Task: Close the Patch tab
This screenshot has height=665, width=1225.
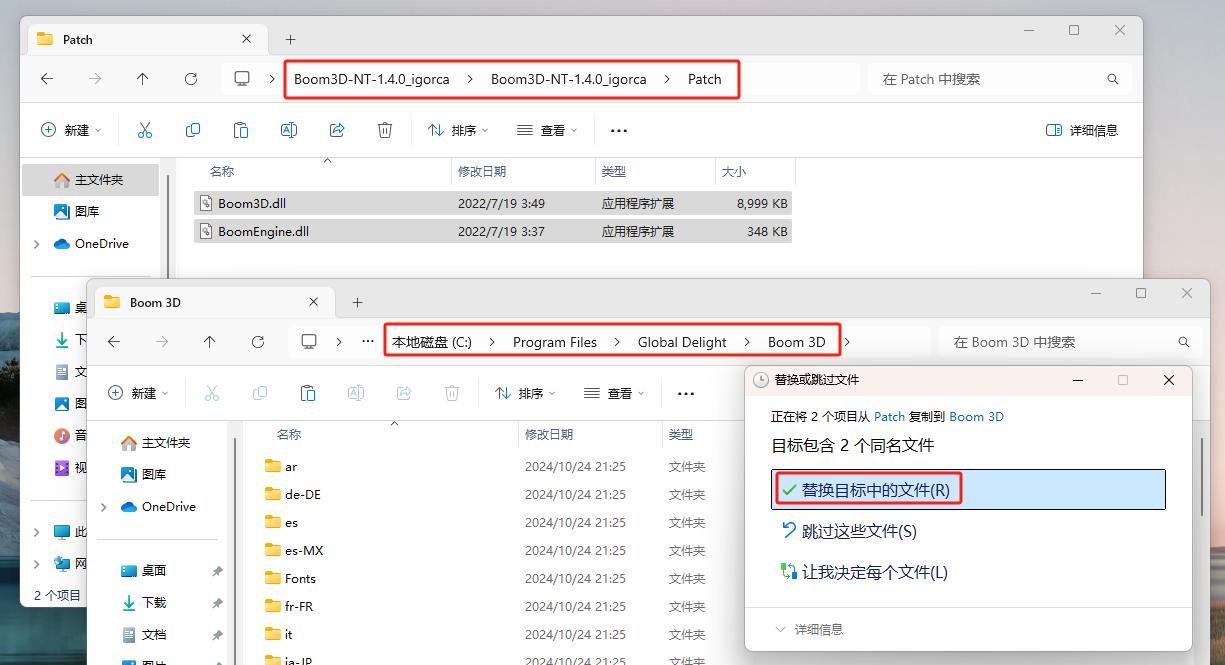Action: [247, 39]
